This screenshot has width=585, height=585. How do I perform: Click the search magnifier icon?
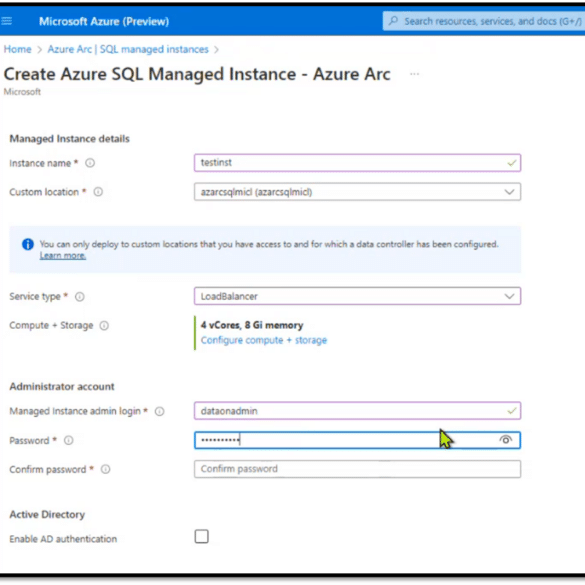pyautogui.click(x=393, y=21)
